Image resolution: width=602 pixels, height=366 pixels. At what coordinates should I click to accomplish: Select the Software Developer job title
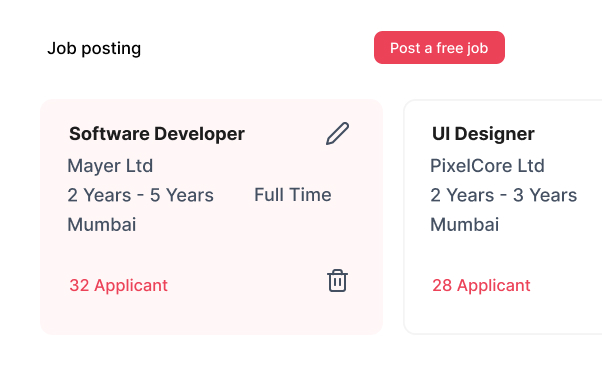pos(157,134)
